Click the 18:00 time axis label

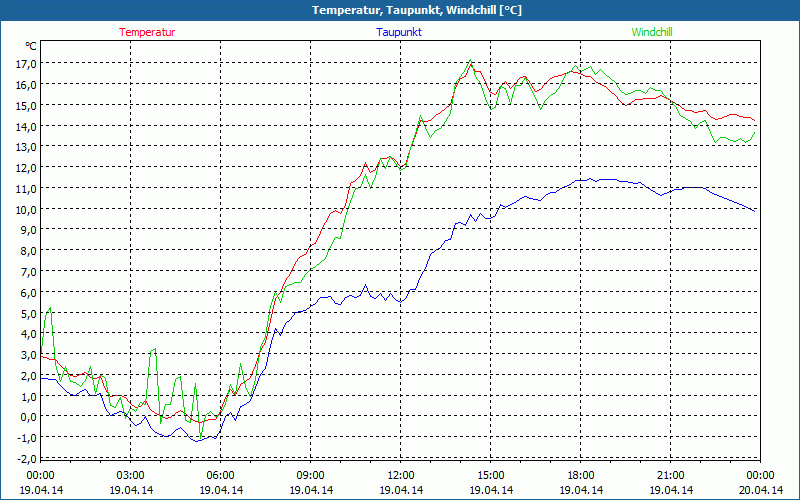pos(581,476)
